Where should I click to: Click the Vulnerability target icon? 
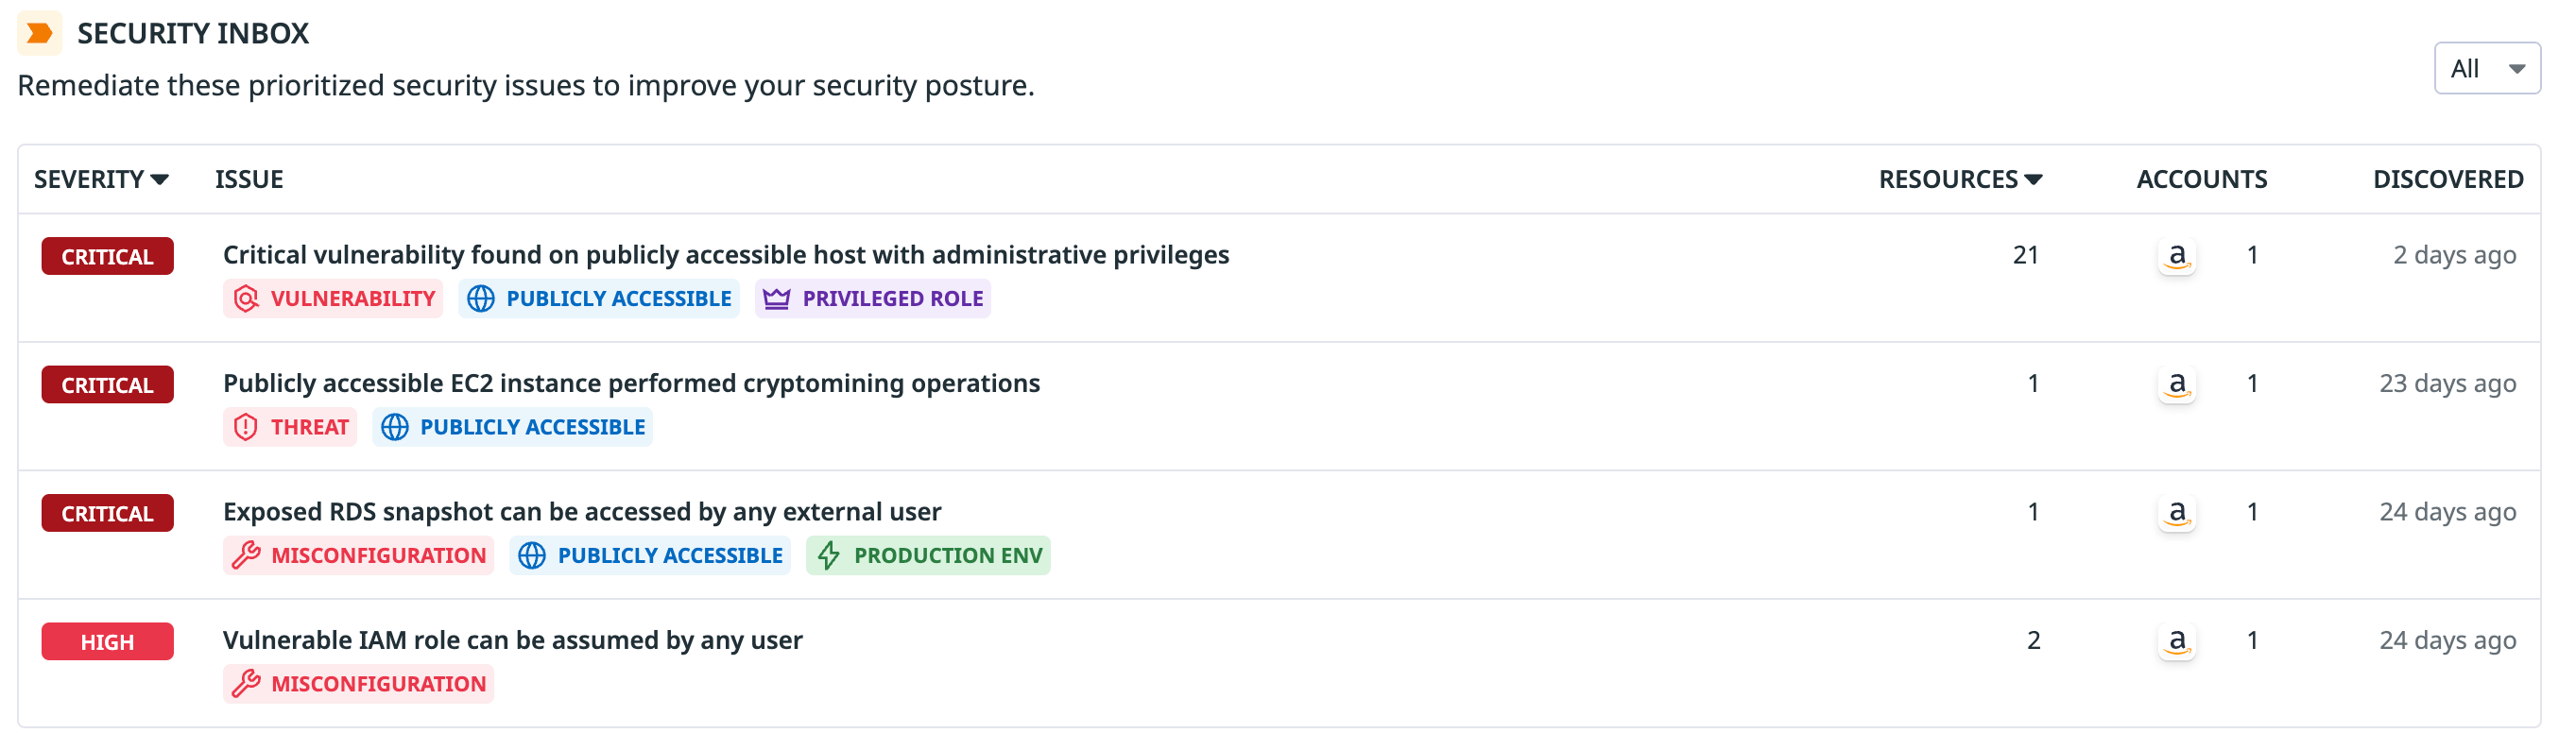tap(246, 299)
